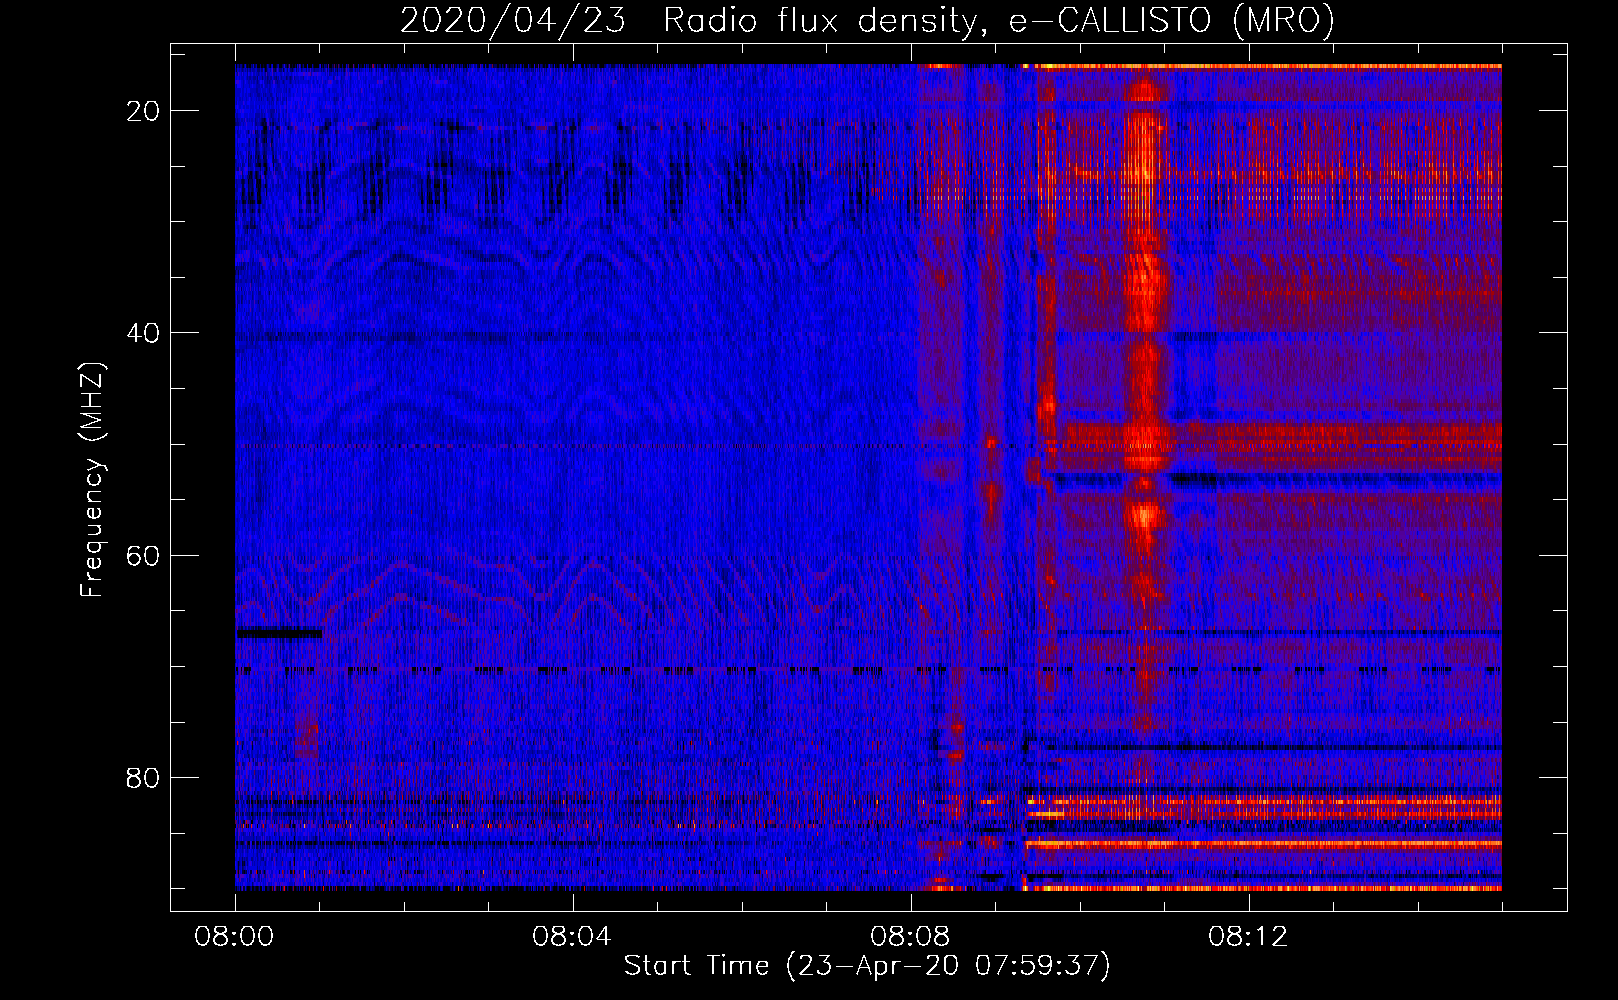Click the 80 MHz frequency tick label
The height and width of the screenshot is (1000, 1618).
[143, 778]
